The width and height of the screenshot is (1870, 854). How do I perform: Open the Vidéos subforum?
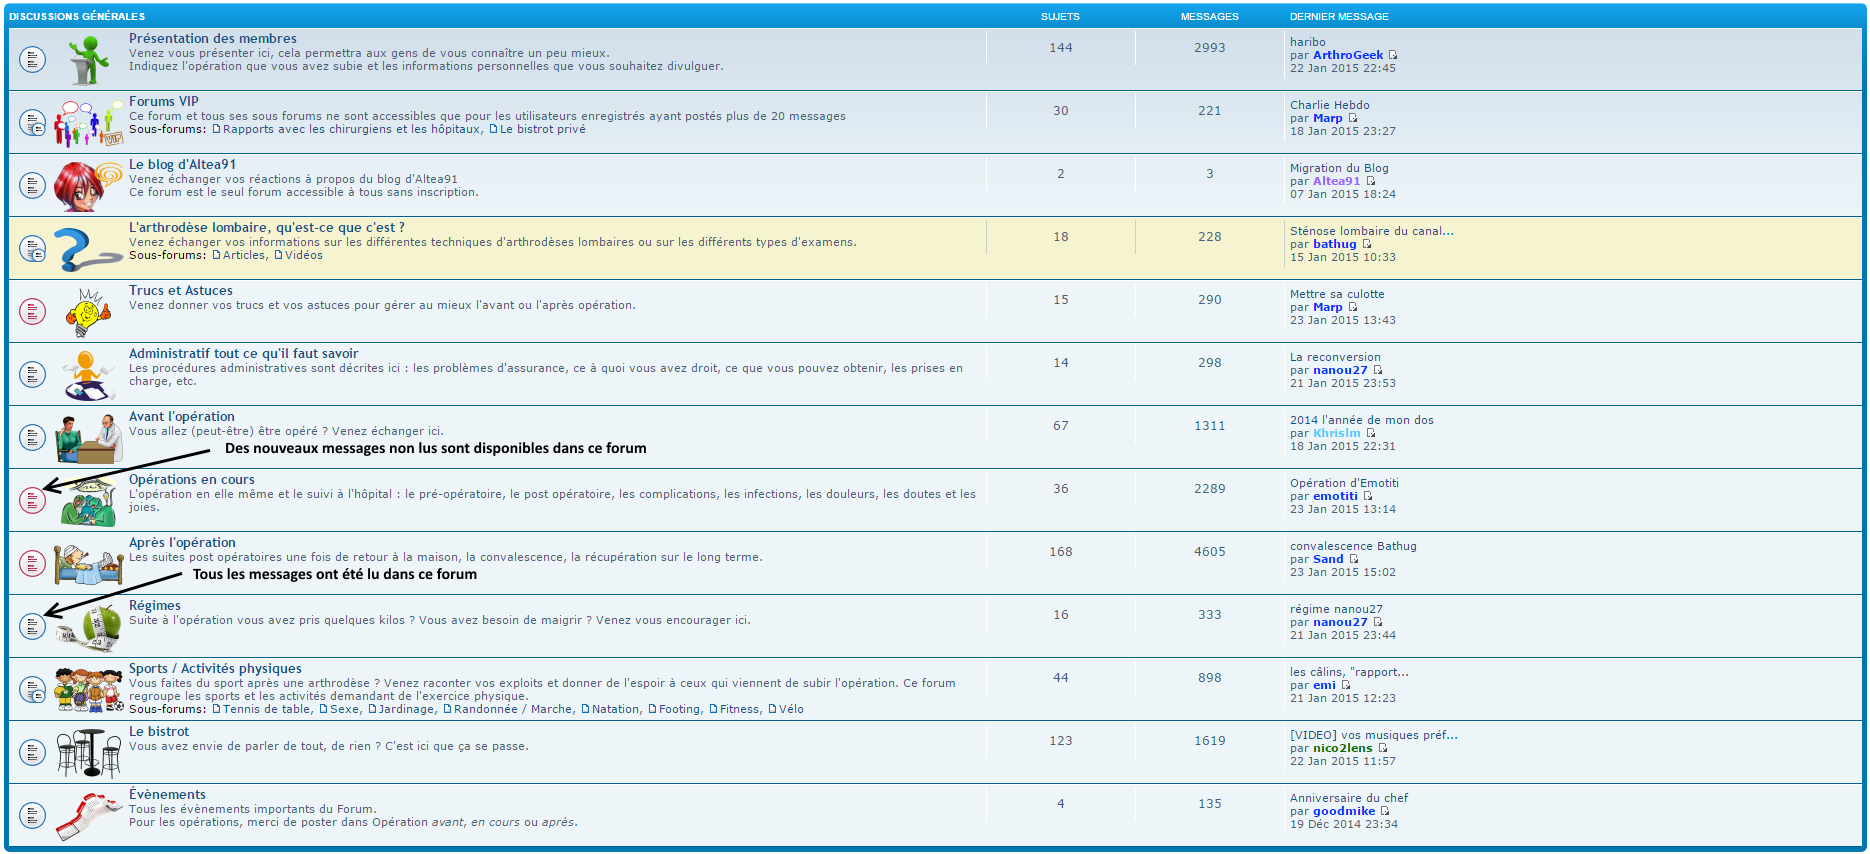pyautogui.click(x=304, y=255)
